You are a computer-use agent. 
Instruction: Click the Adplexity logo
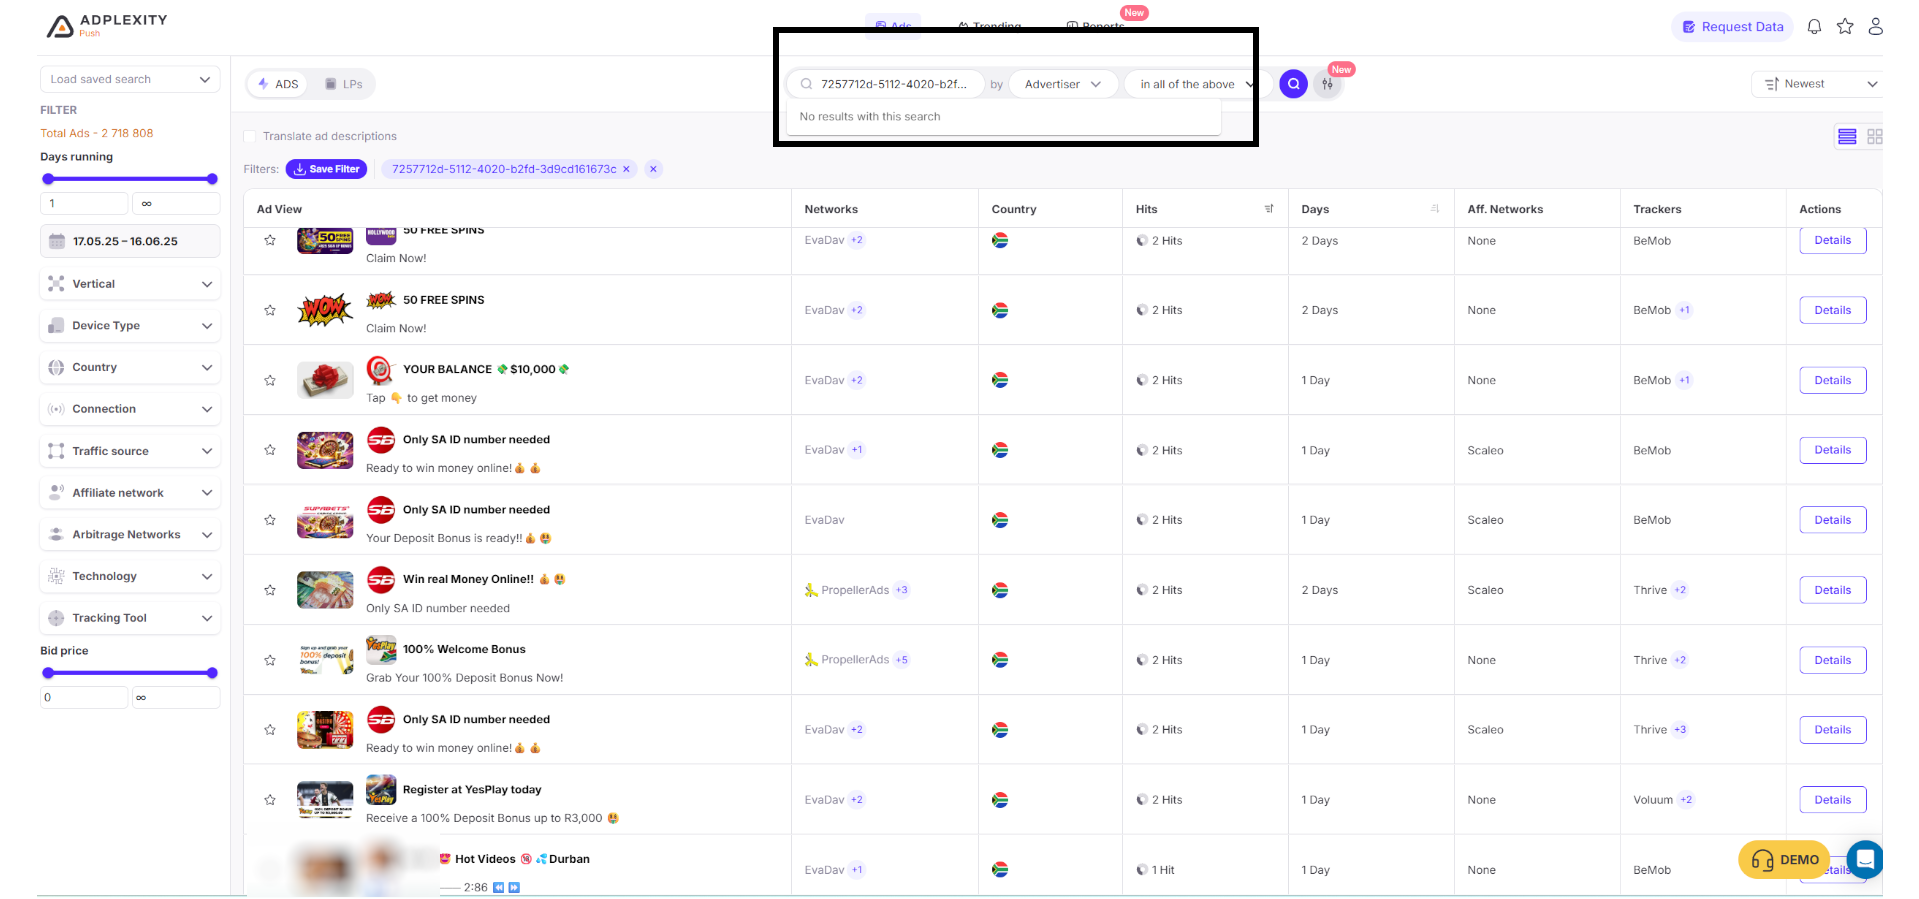(108, 25)
